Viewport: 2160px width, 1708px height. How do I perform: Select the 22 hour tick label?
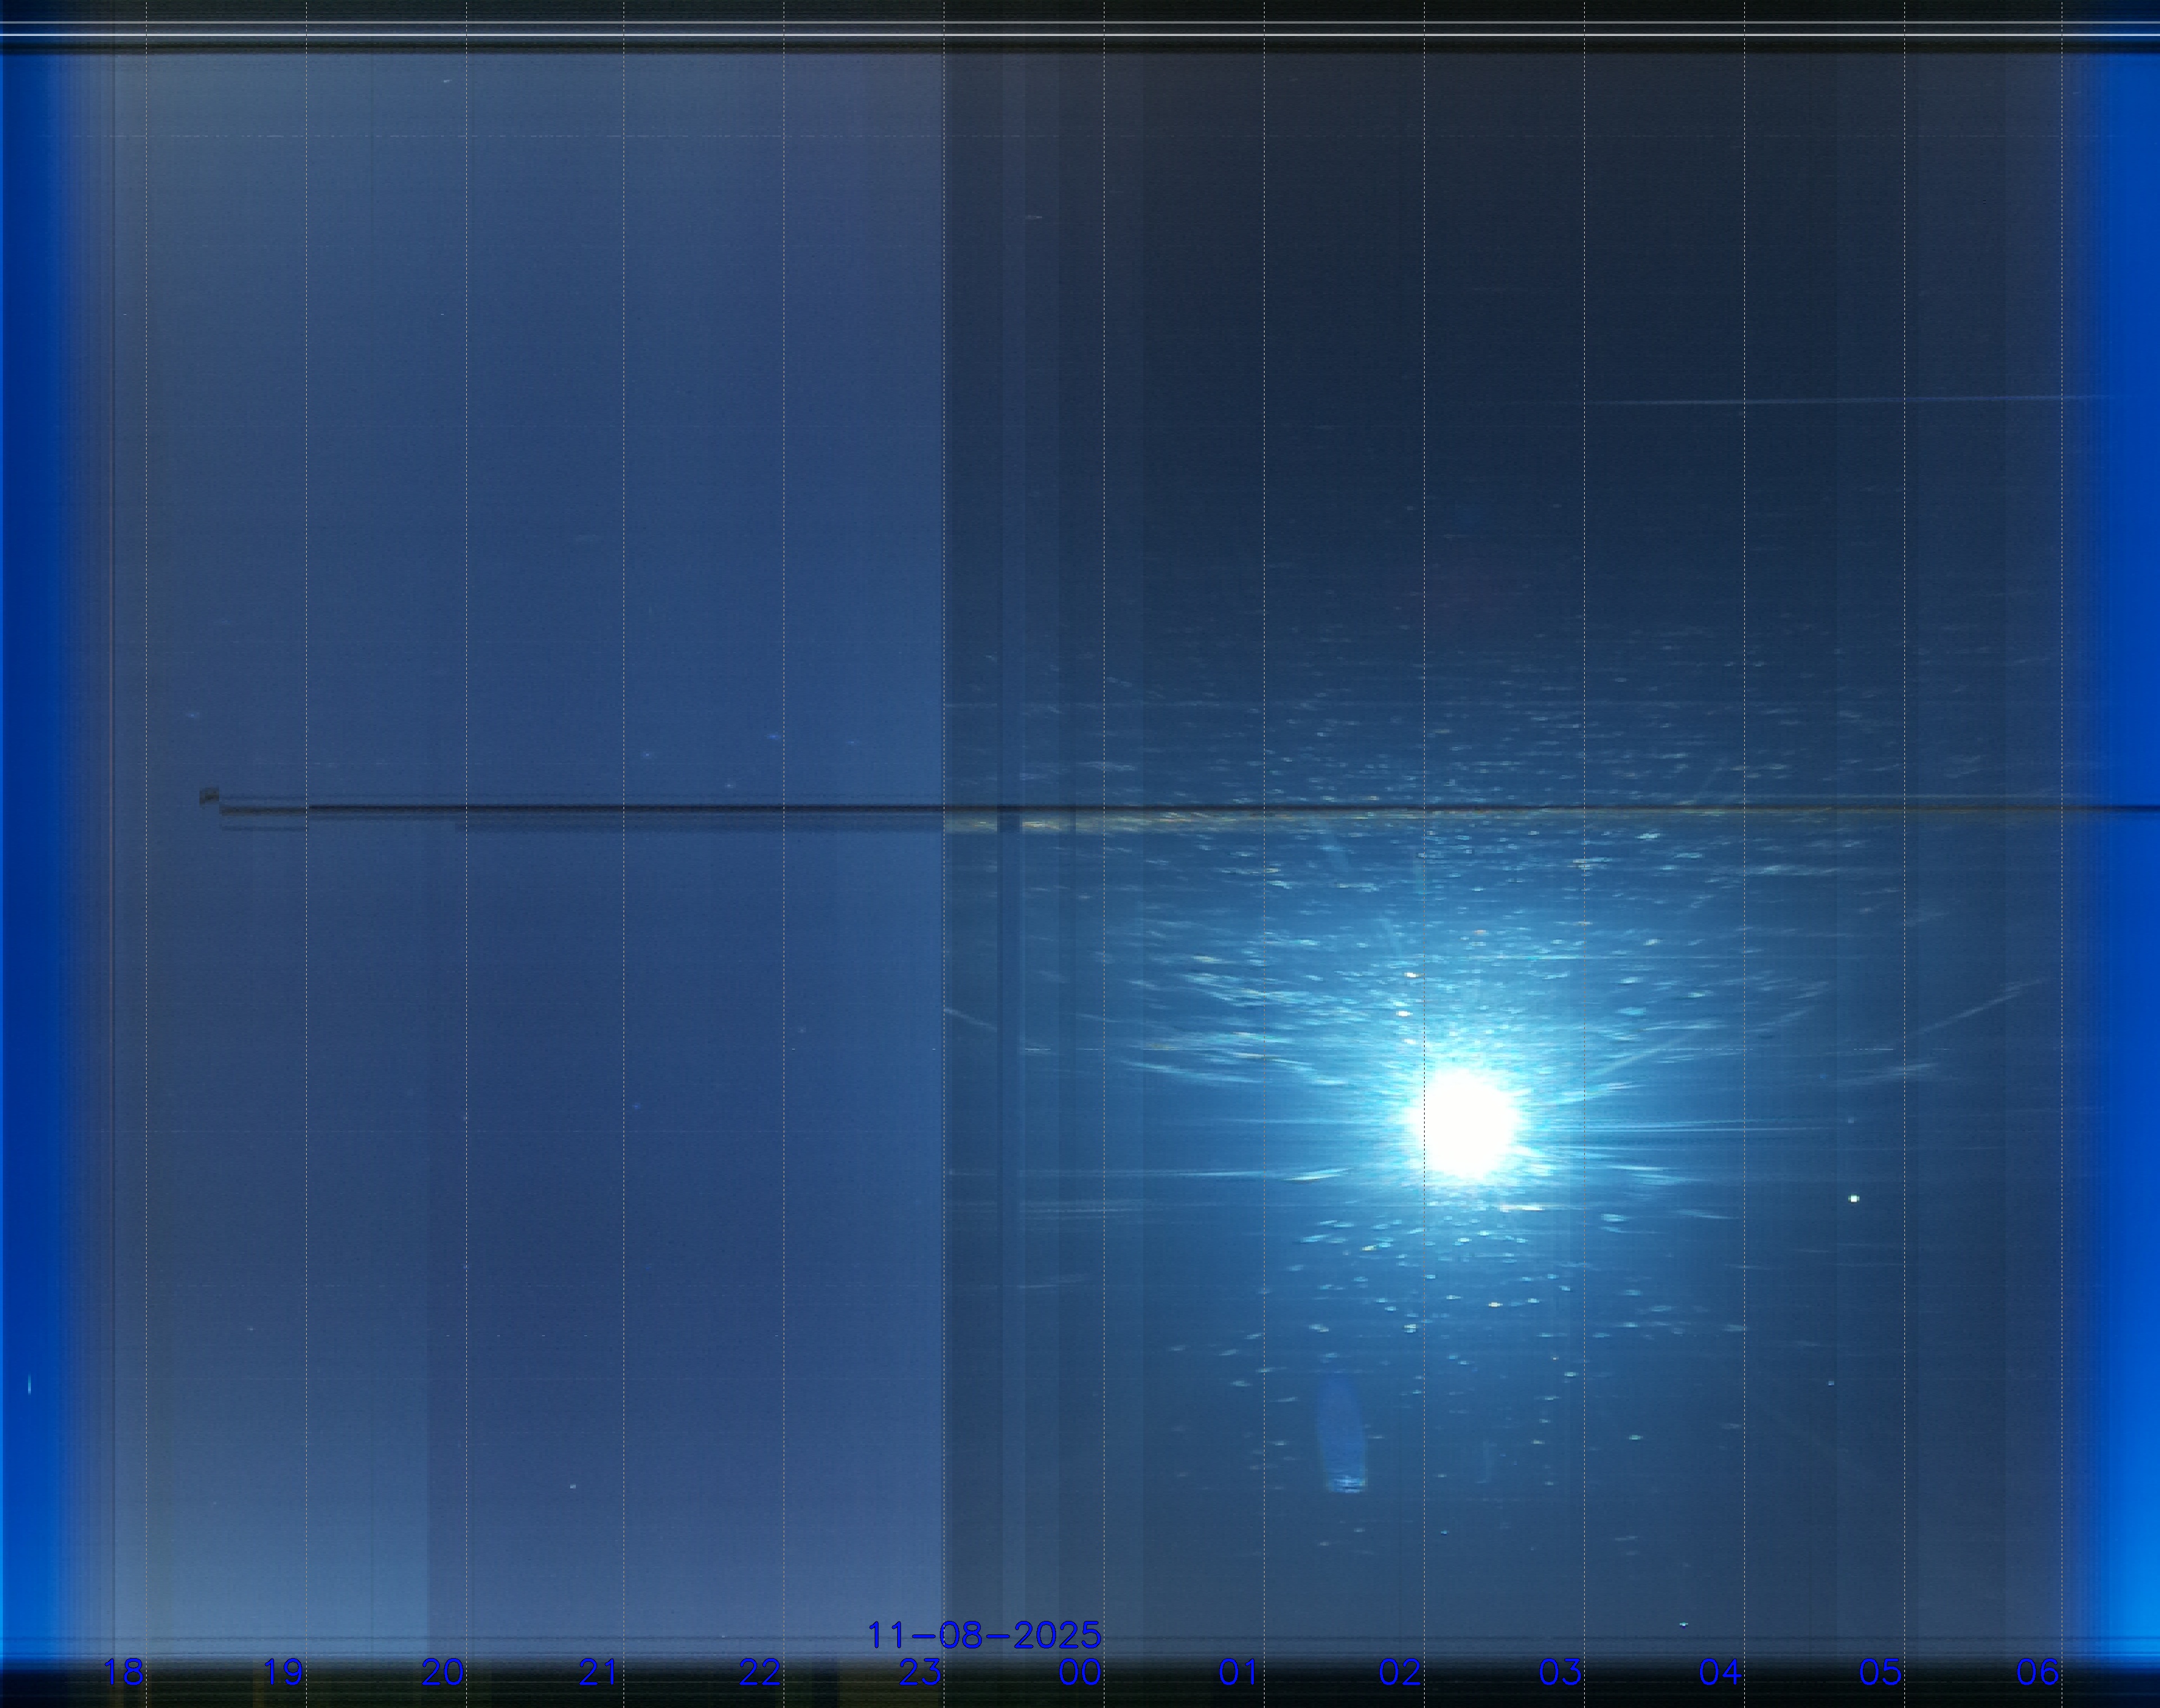point(760,1672)
